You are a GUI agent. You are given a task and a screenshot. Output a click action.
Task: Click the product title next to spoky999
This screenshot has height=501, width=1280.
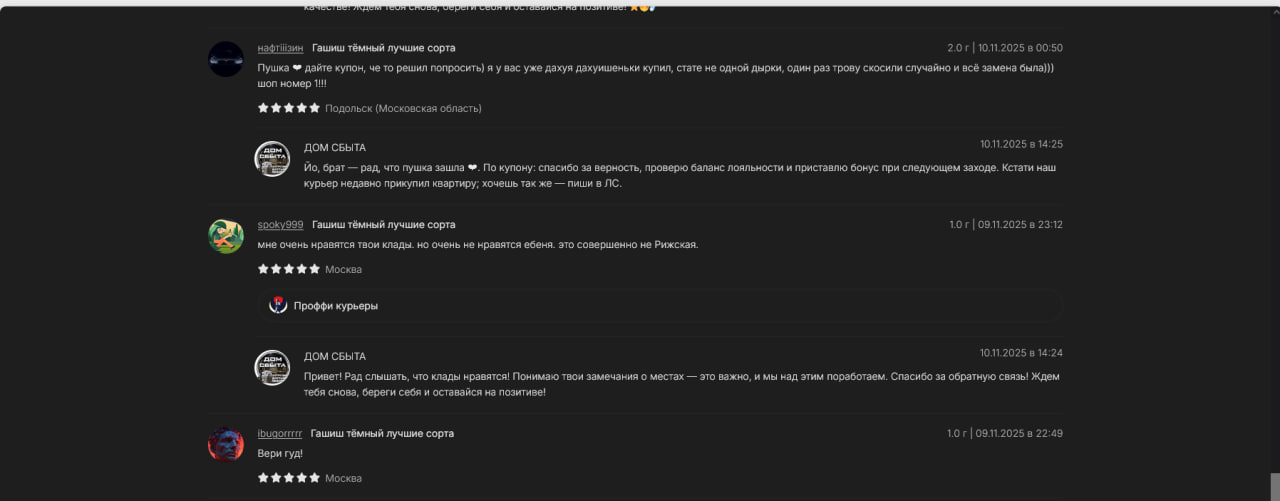coord(383,225)
